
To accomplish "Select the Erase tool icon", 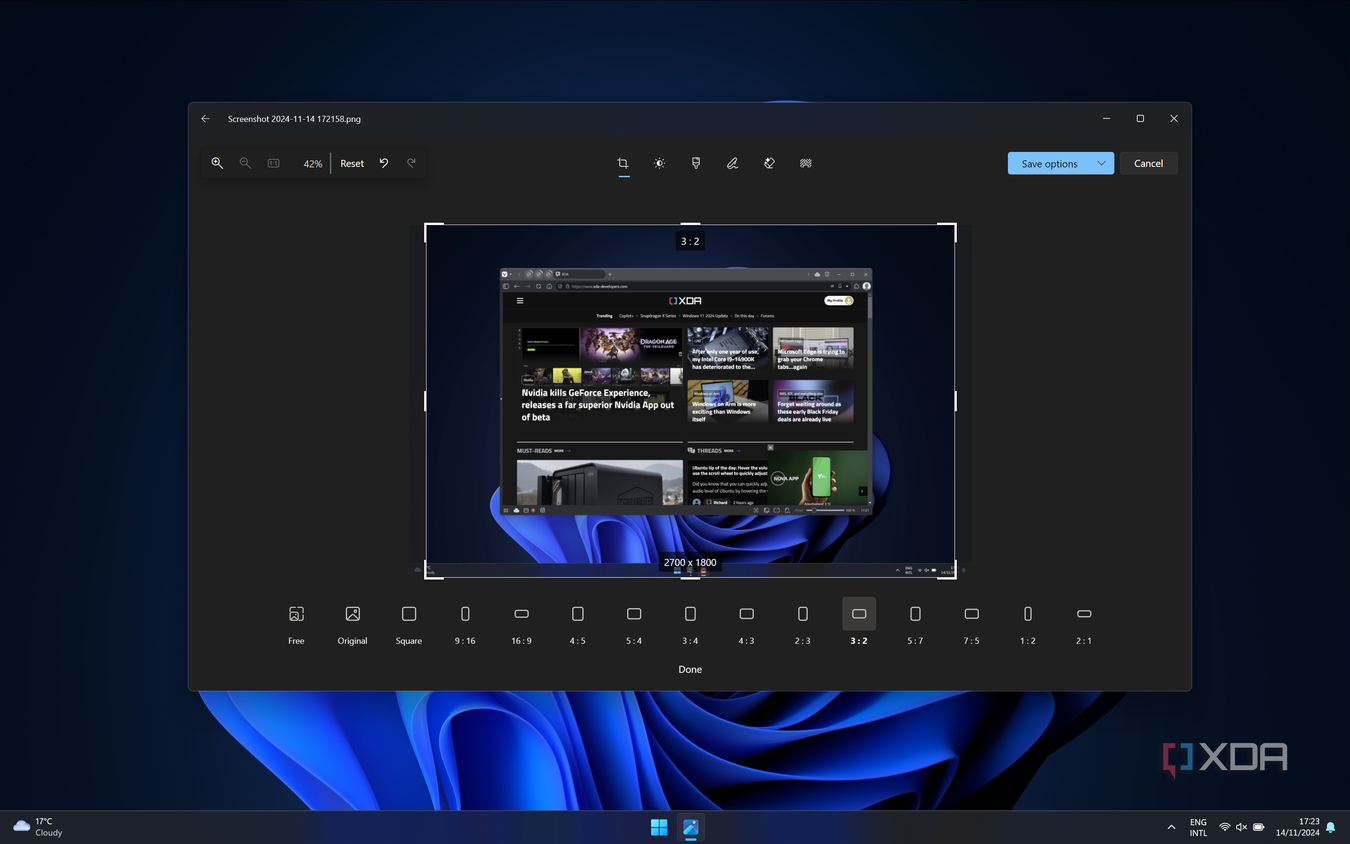I will (769, 163).
